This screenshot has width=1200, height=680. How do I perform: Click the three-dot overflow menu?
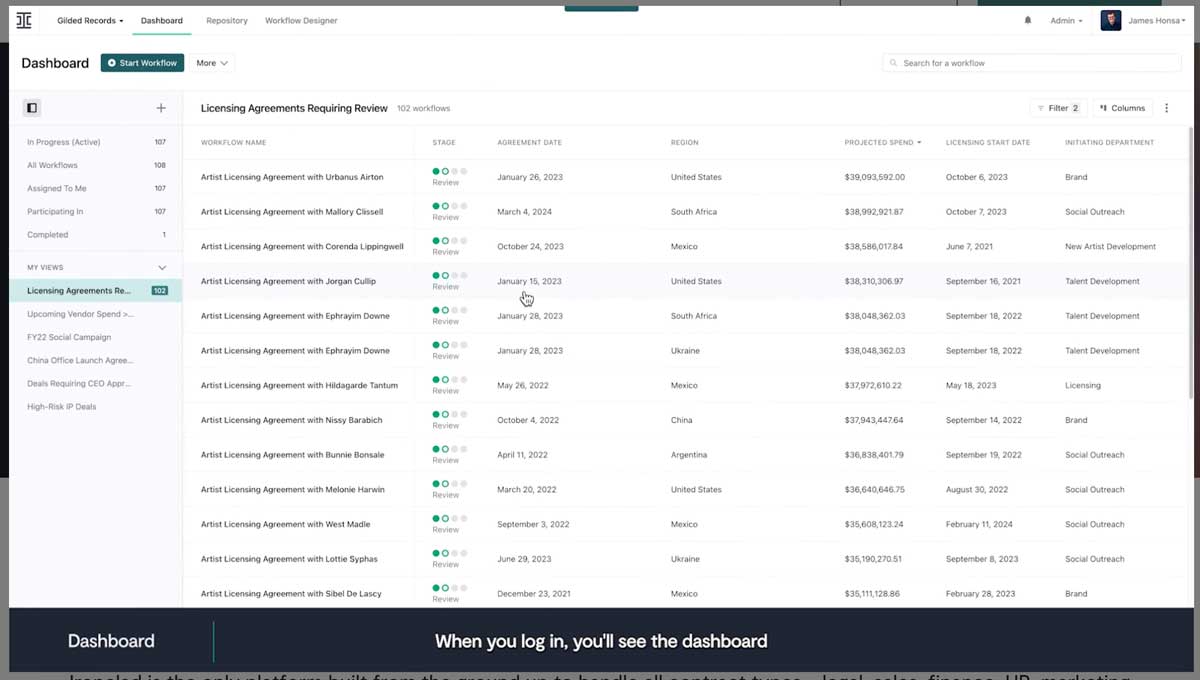click(1166, 107)
